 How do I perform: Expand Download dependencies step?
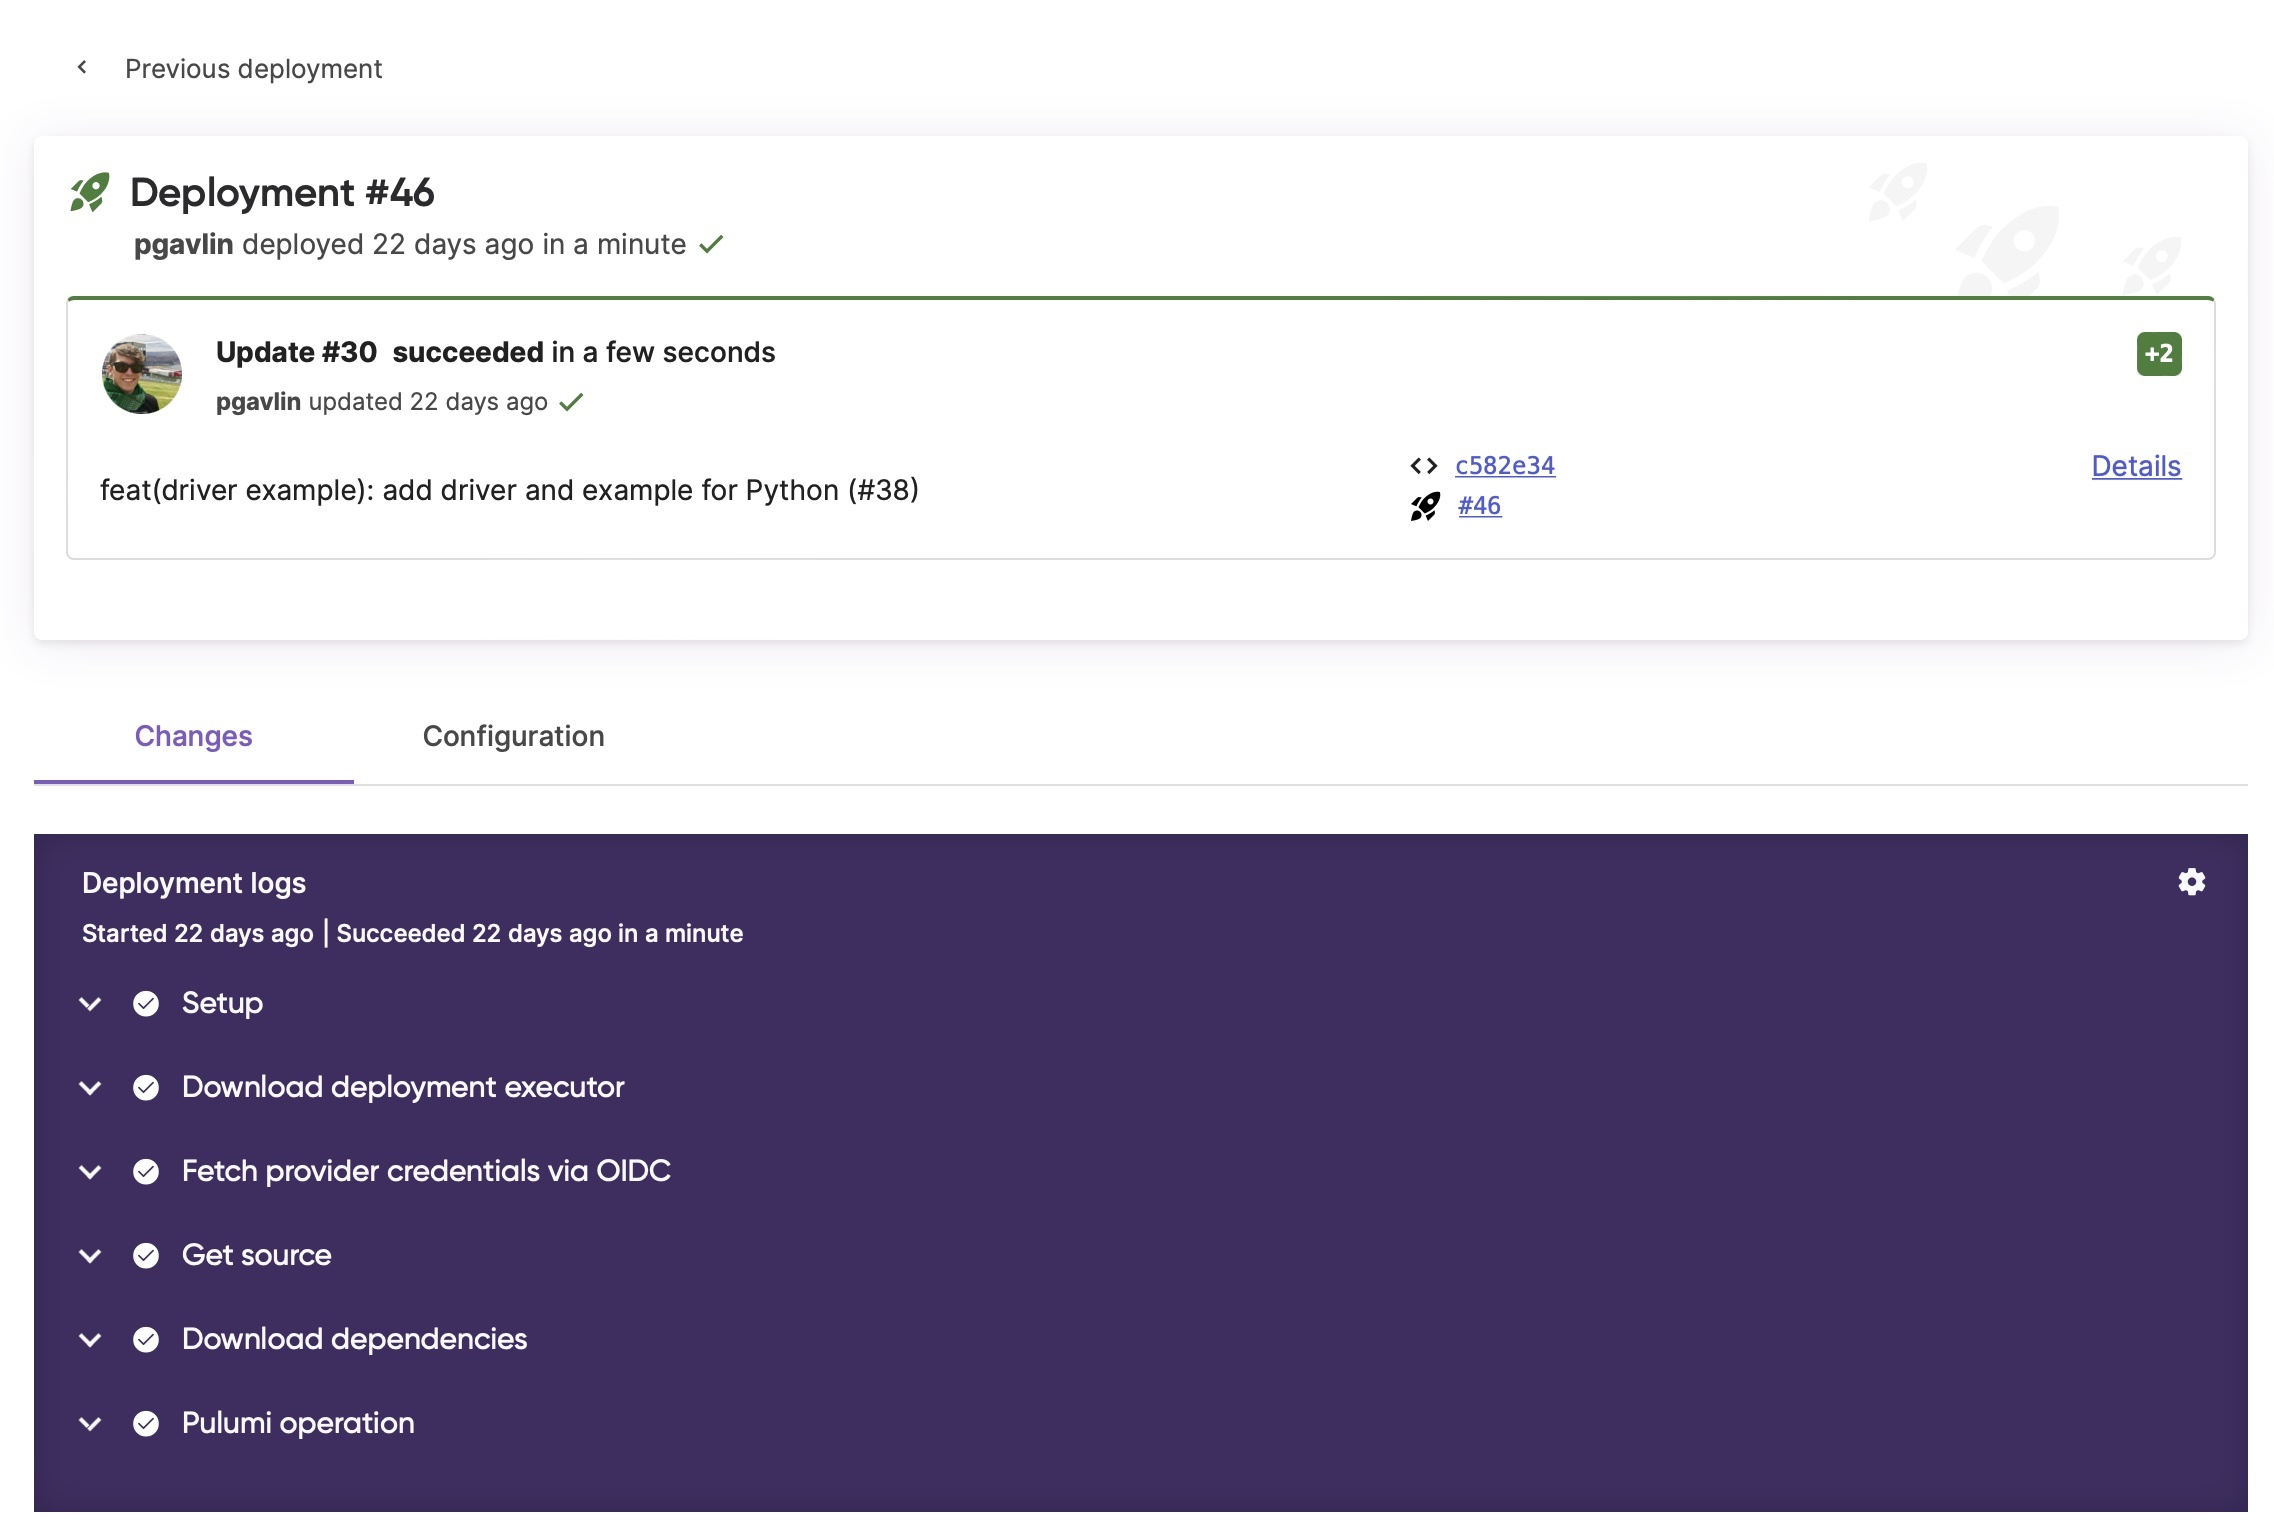click(91, 1340)
